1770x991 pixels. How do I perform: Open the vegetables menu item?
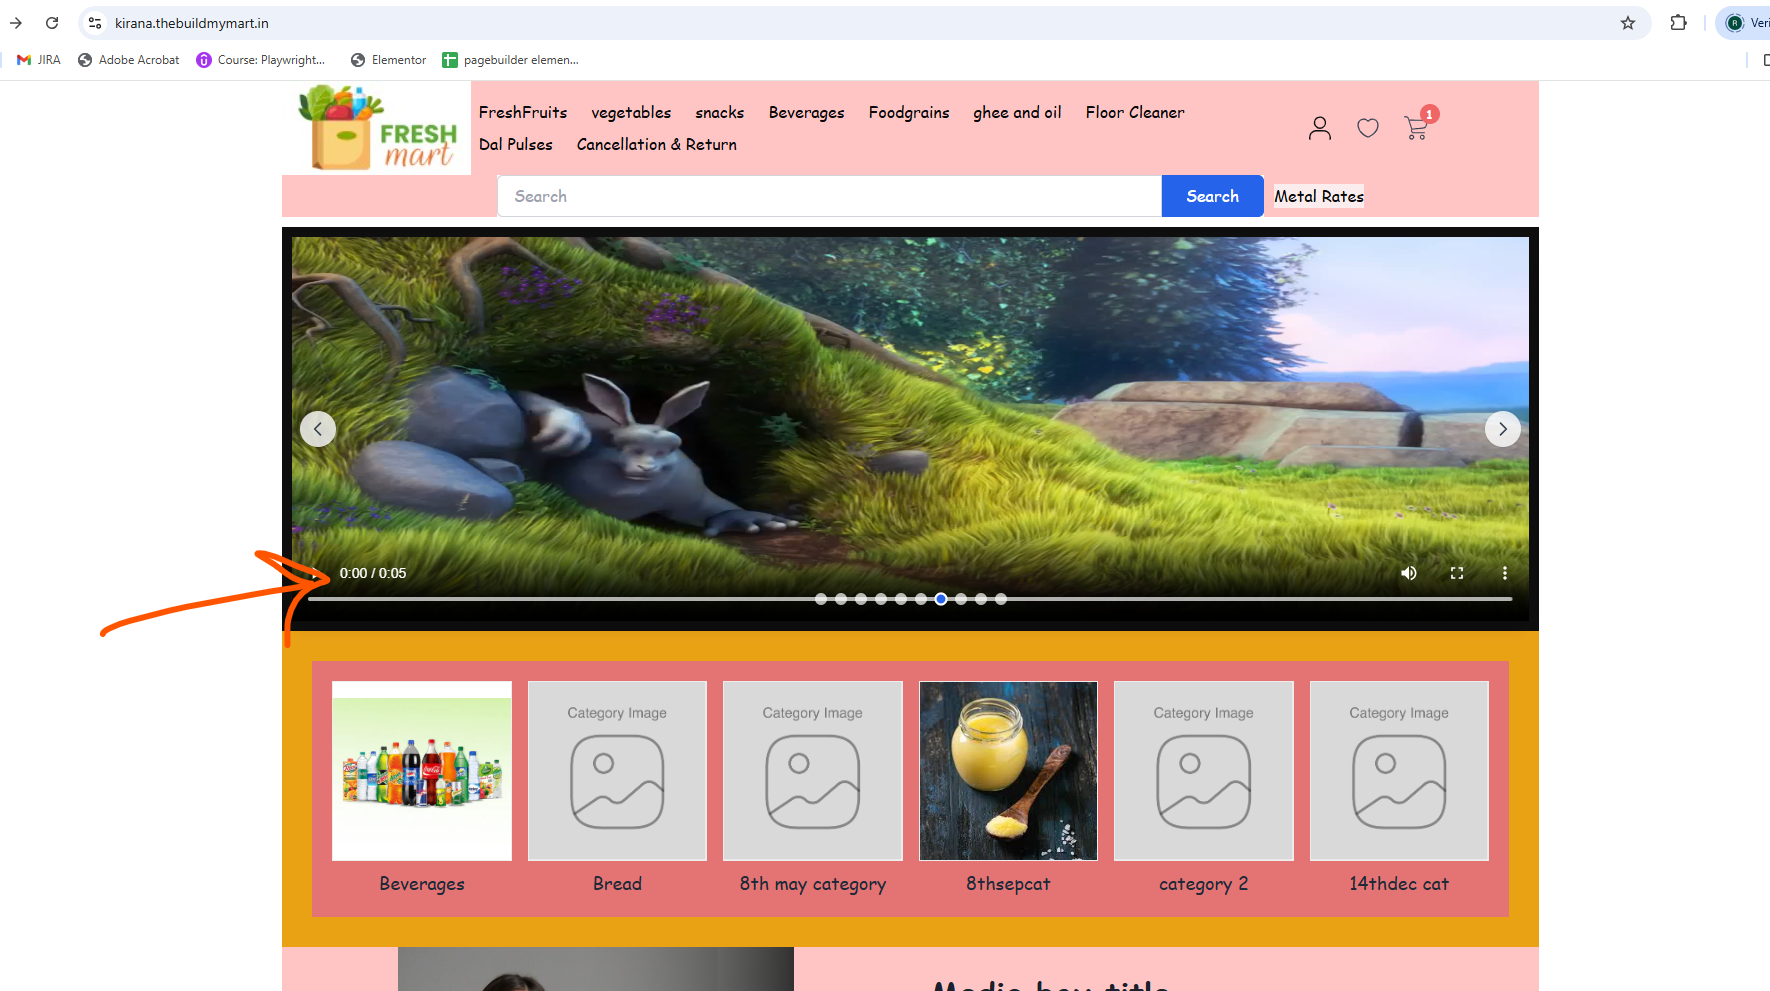(x=631, y=112)
